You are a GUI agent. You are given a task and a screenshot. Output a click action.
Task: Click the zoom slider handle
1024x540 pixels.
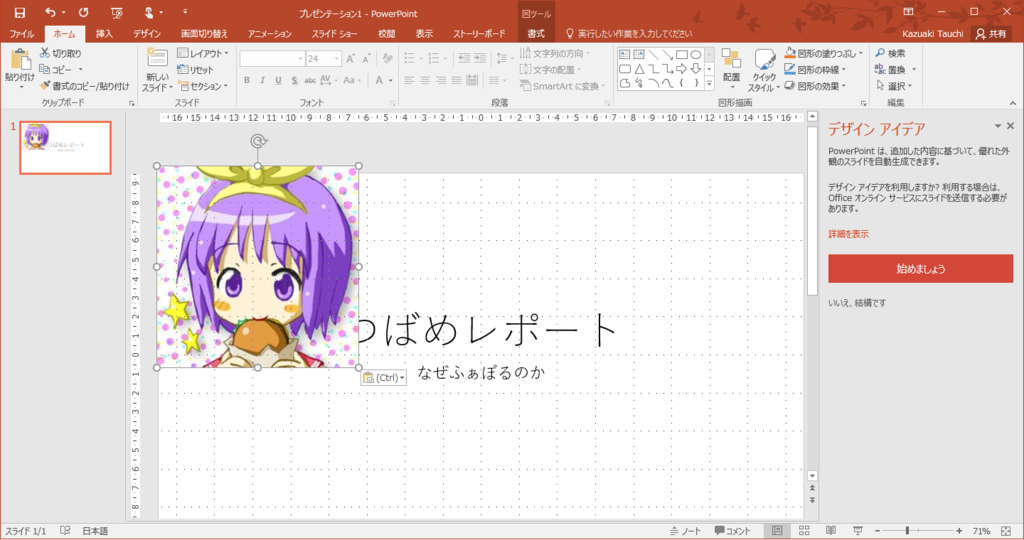[x=907, y=531]
